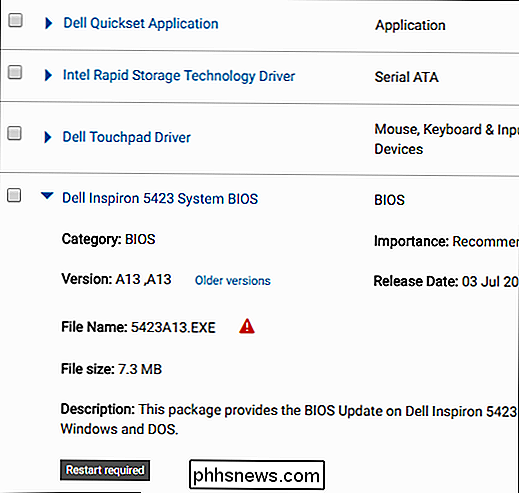The width and height of the screenshot is (519, 493).
Task: Click the file name 5423A13.EXE text
Action: point(173,327)
